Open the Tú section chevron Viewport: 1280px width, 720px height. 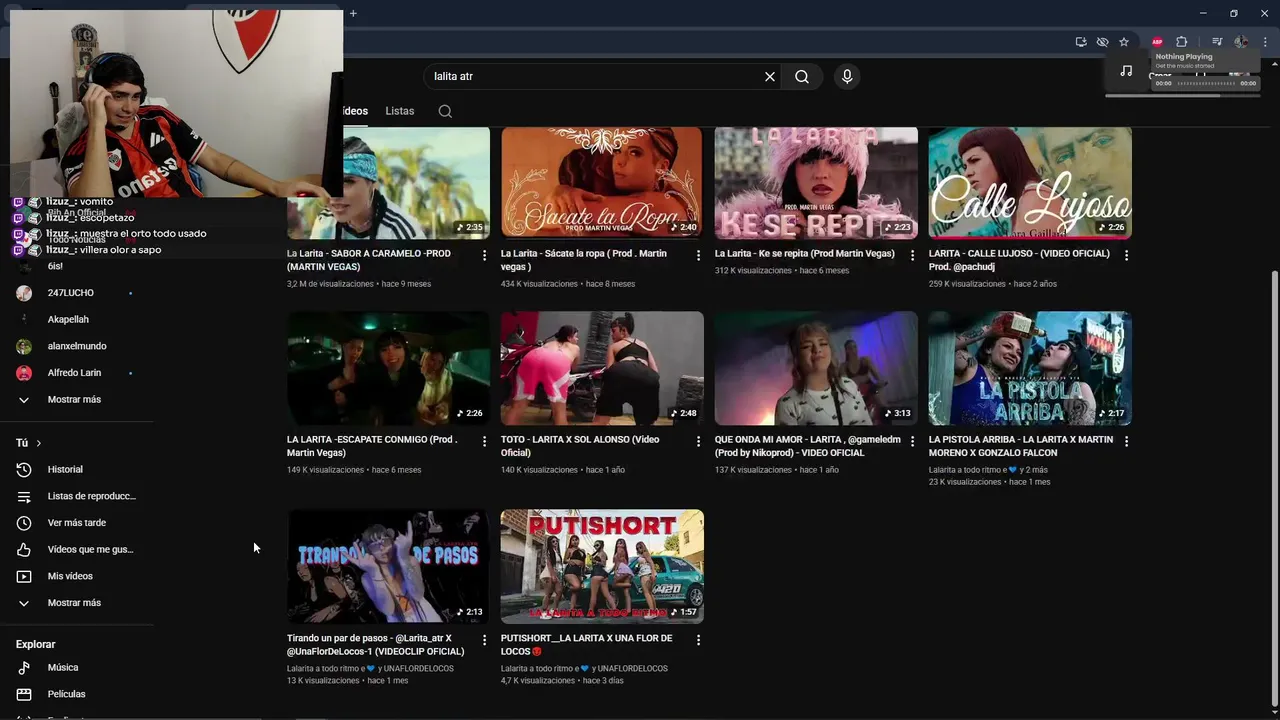click(x=39, y=443)
